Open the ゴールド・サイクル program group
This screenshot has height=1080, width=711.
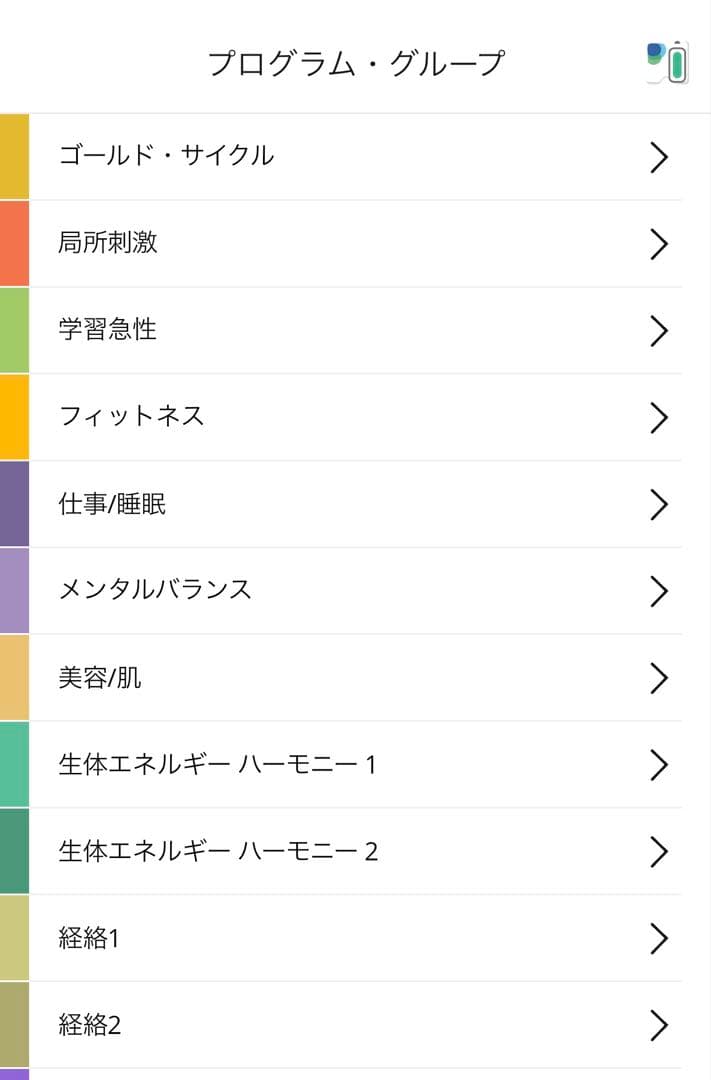(166, 156)
